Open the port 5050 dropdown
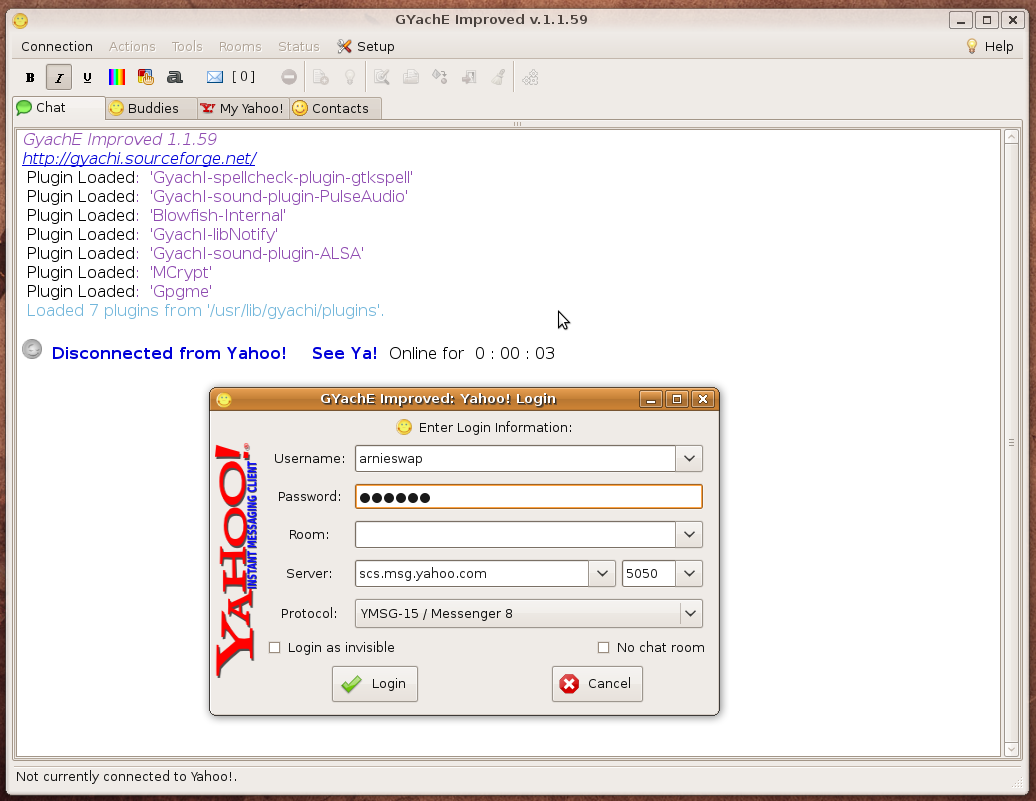 pos(689,574)
